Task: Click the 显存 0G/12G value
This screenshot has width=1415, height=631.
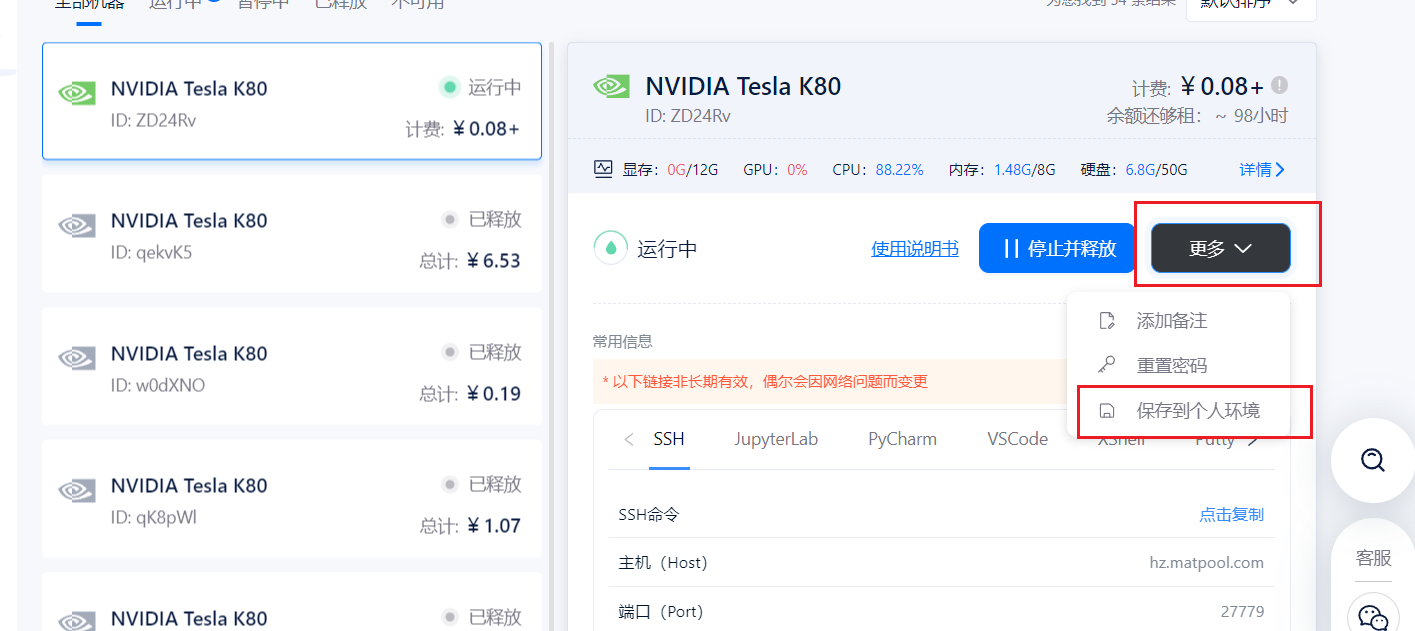Action: click(693, 170)
